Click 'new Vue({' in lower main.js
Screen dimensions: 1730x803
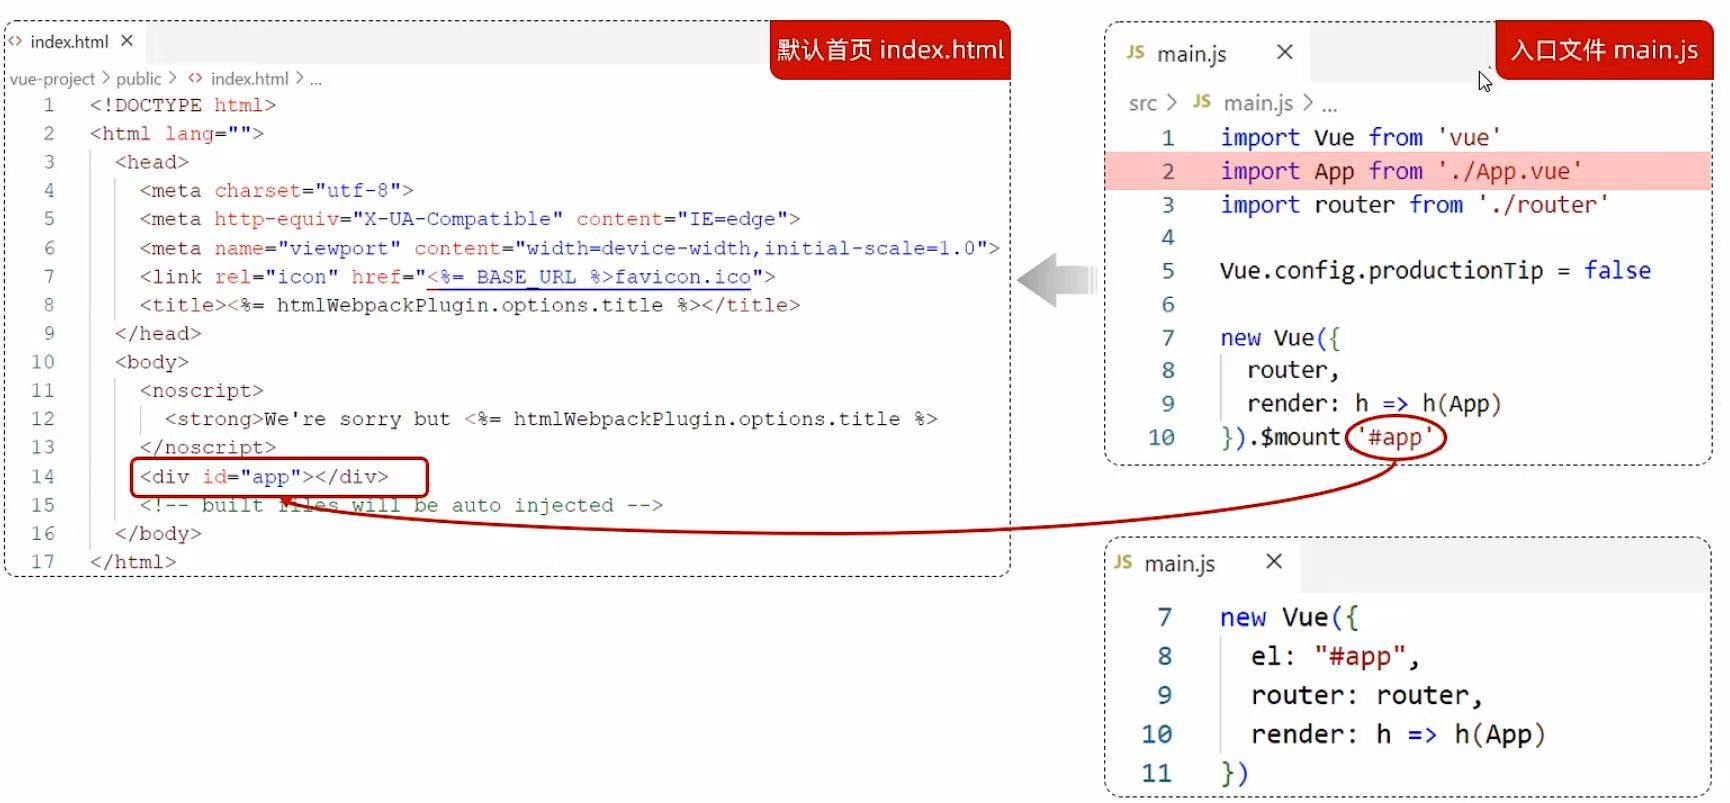tap(1289, 617)
